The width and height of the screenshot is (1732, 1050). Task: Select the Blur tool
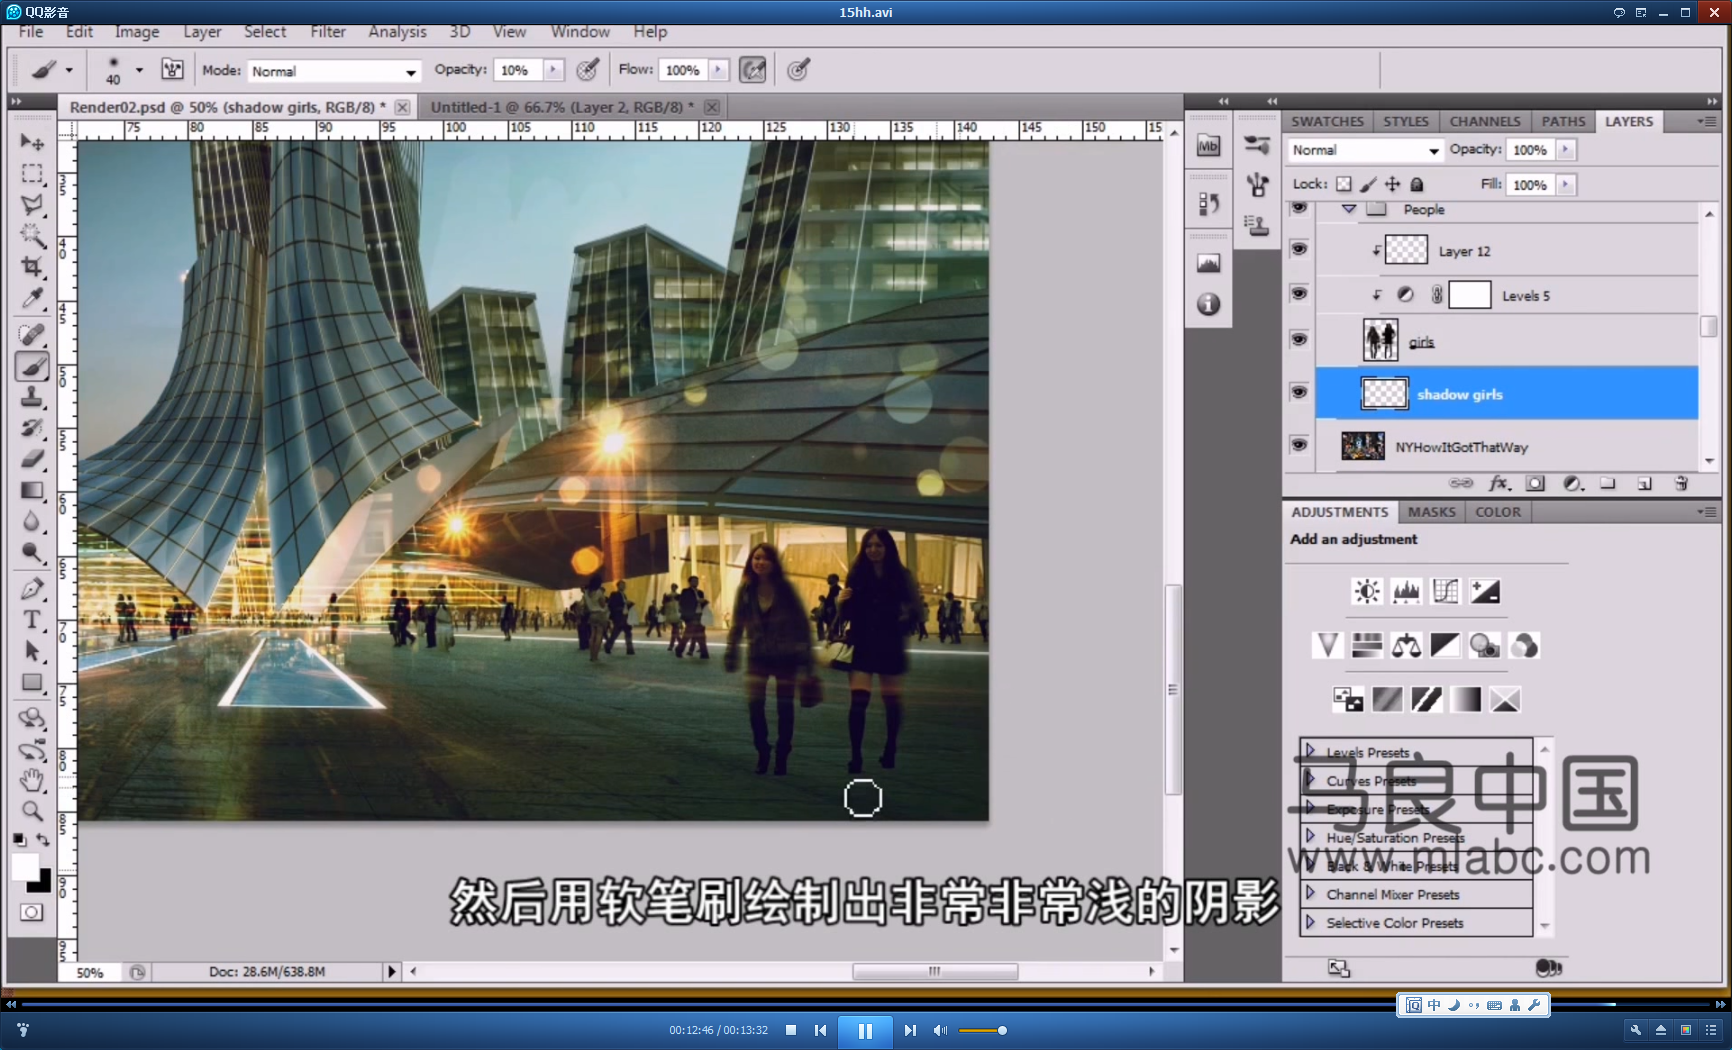tap(31, 521)
